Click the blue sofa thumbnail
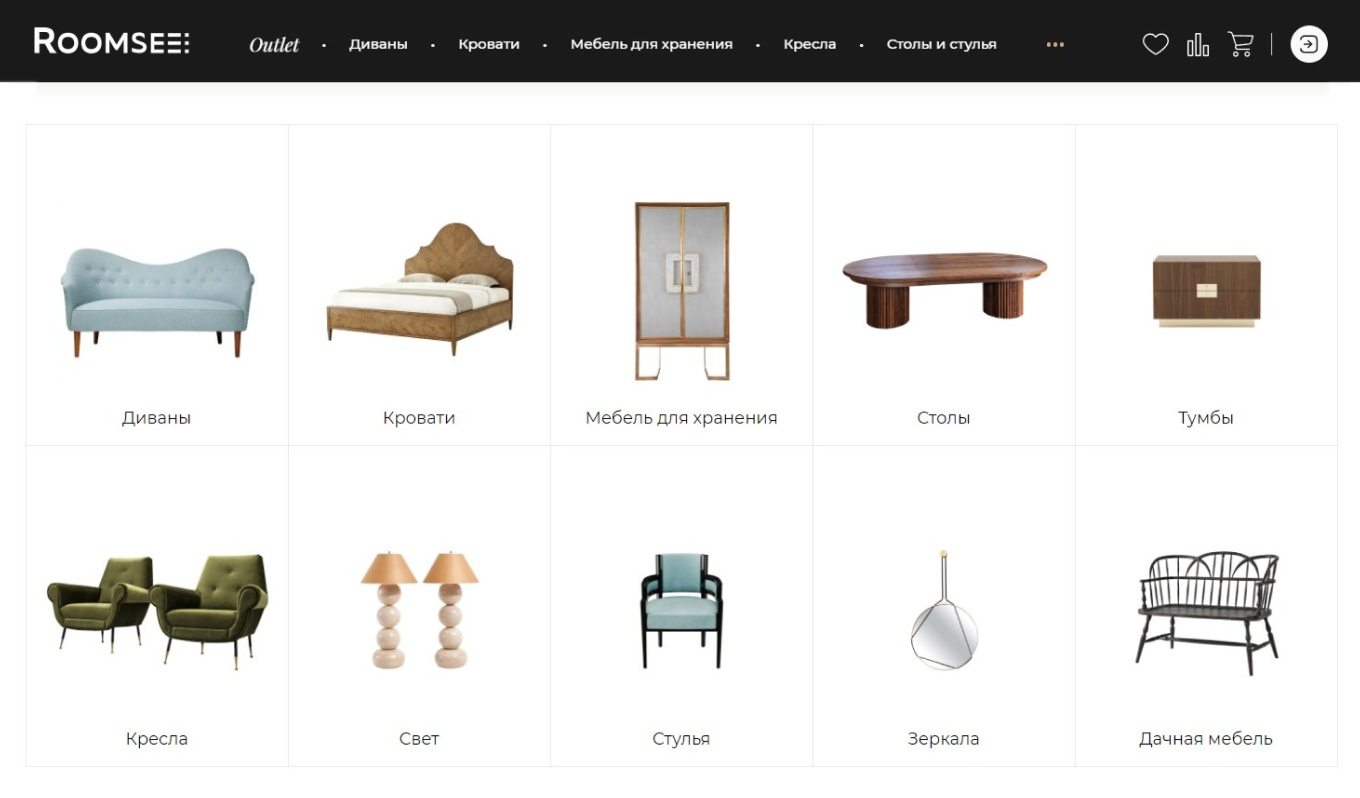1360x798 pixels. 157,300
